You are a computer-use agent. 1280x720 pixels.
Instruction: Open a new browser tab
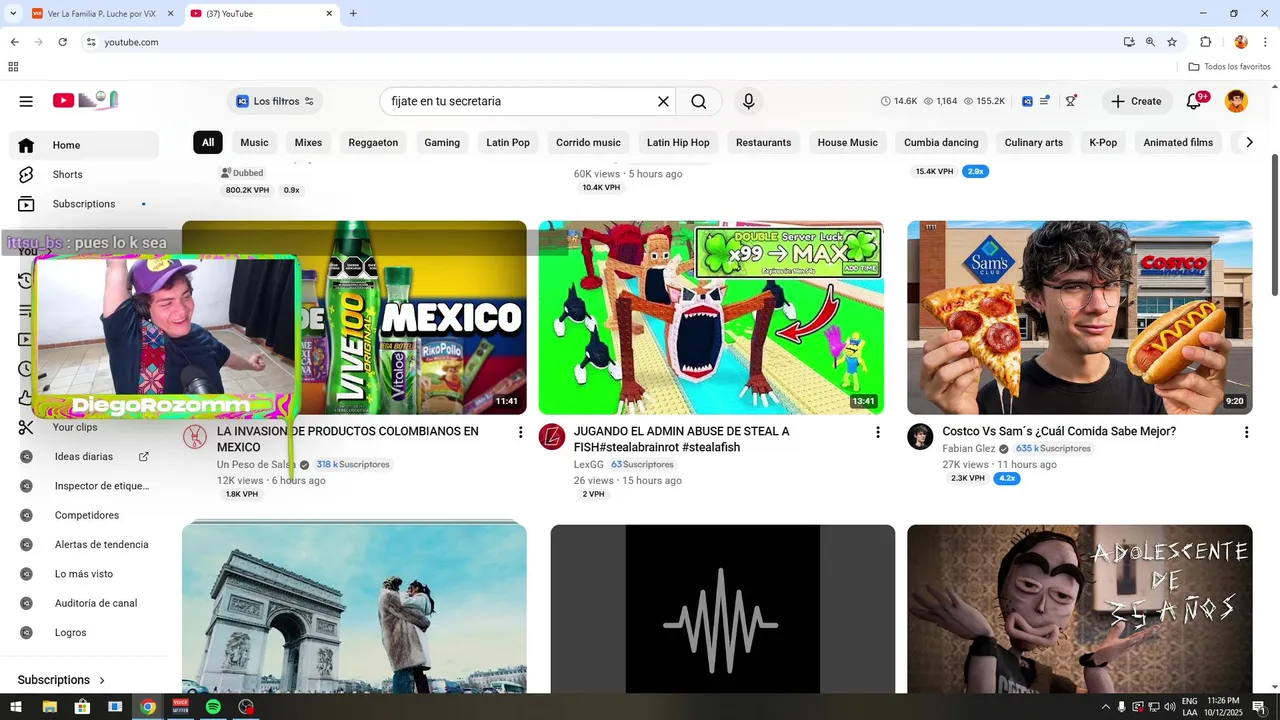coord(353,14)
